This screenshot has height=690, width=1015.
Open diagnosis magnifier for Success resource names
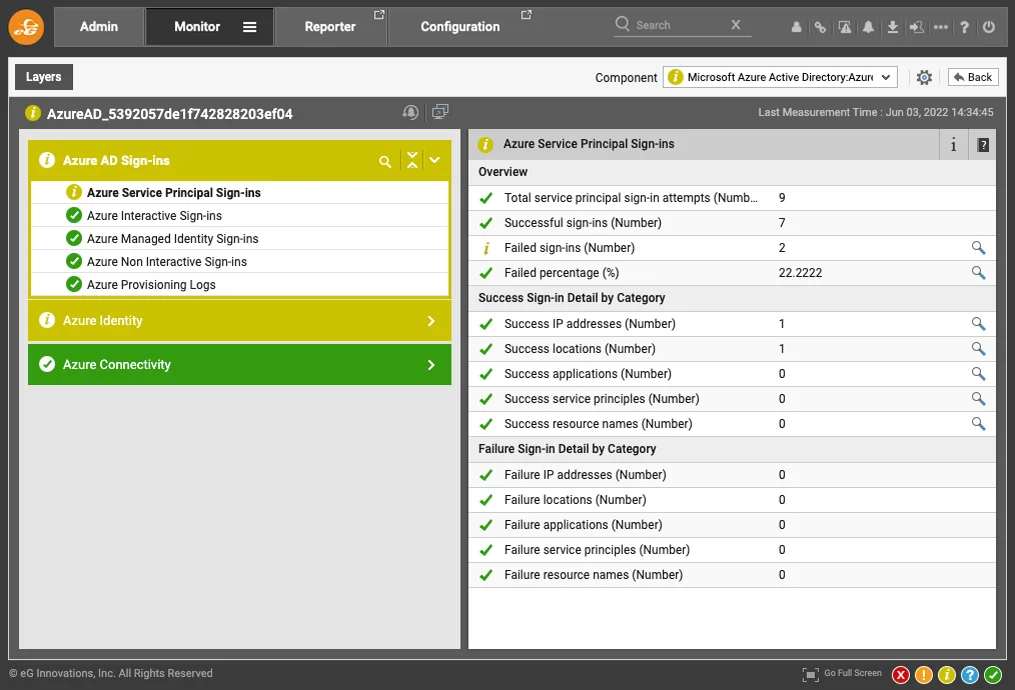tap(978, 424)
